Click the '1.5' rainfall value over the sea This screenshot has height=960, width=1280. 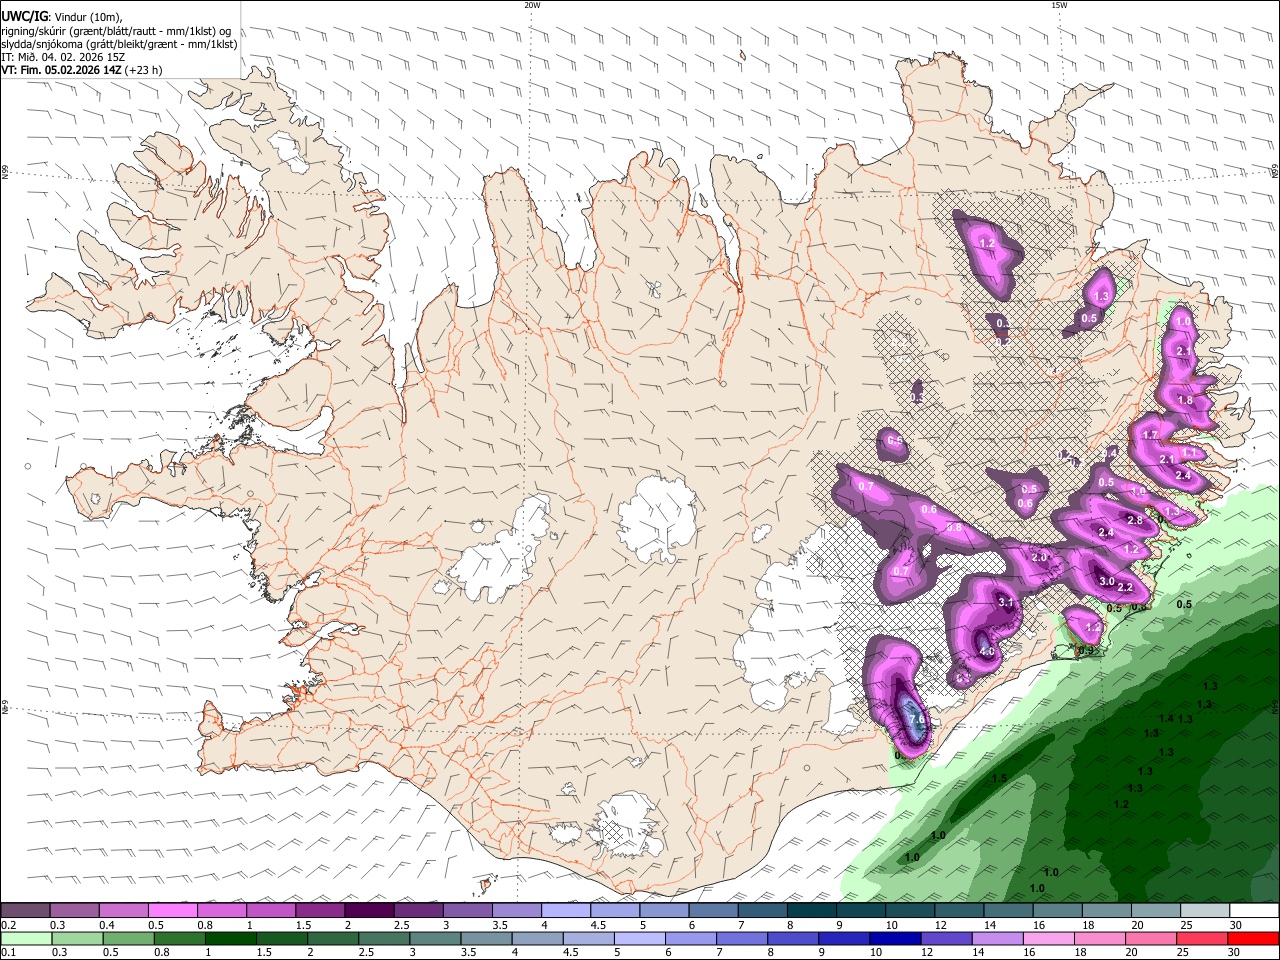click(x=1000, y=778)
